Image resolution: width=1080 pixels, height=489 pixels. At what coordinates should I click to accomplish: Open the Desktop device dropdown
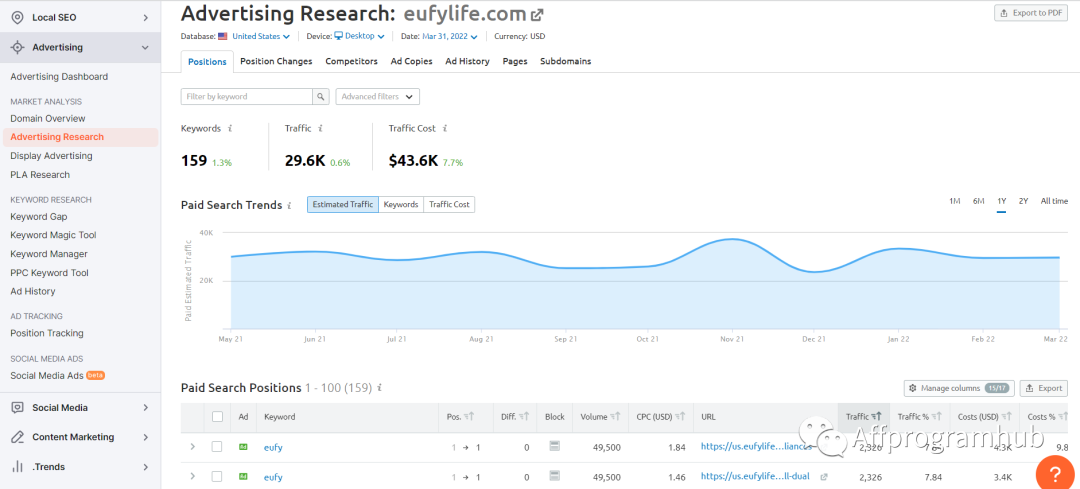pyautogui.click(x=359, y=37)
